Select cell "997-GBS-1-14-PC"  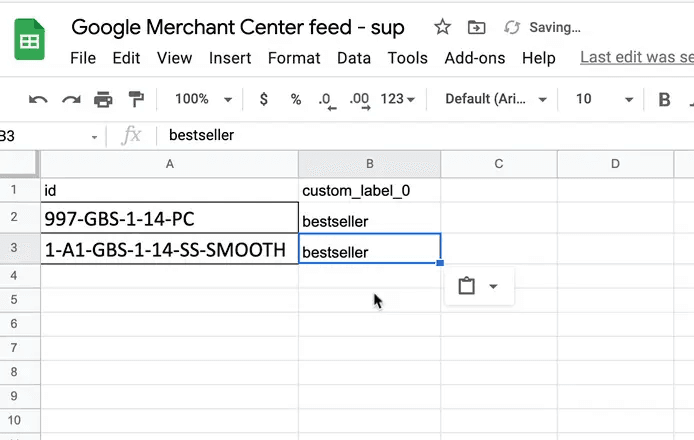(x=170, y=218)
